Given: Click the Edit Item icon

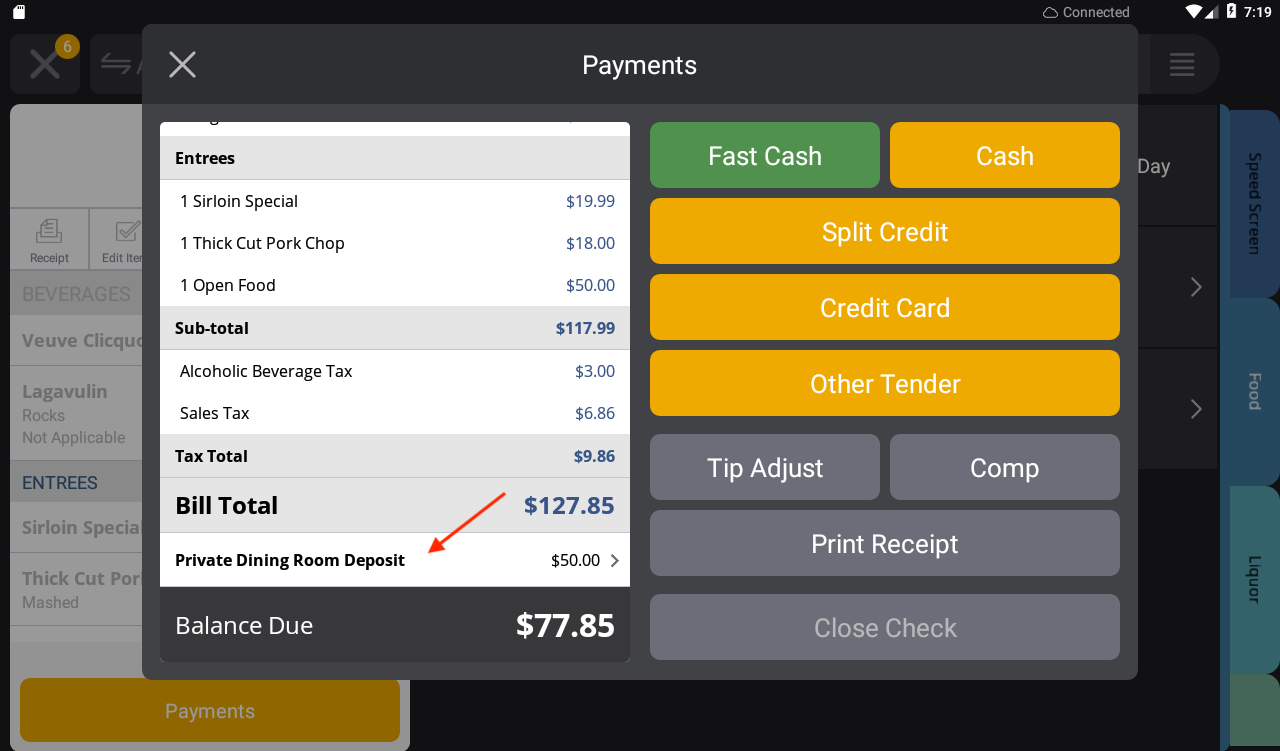Looking at the screenshot, I should (x=122, y=239).
